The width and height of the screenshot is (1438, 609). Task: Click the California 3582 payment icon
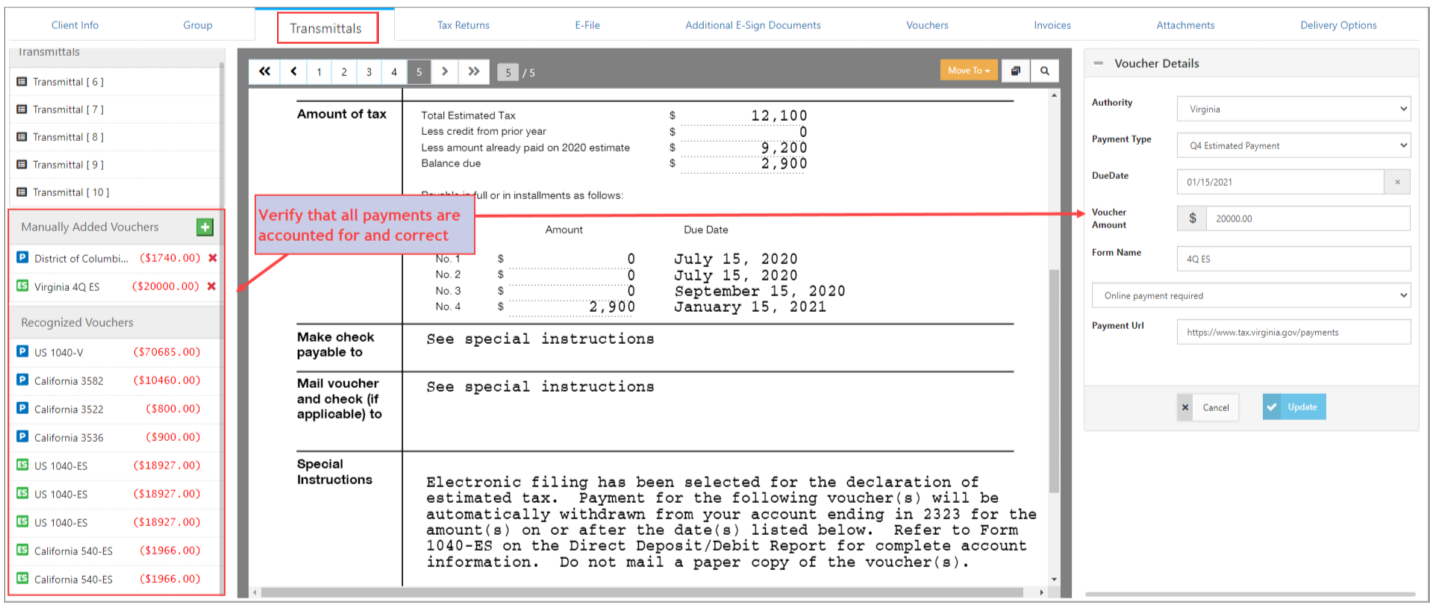pyautogui.click(x=23, y=380)
